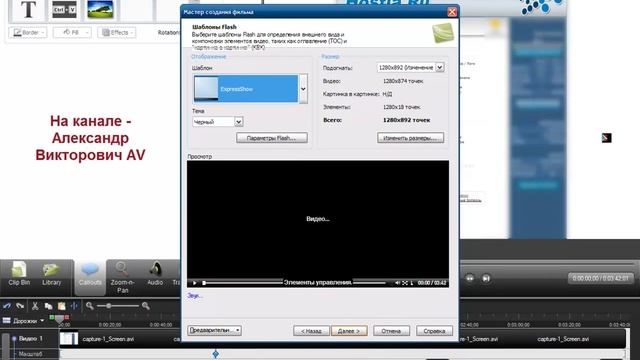Expand the Шаблон template dropdown arrow

303,89
